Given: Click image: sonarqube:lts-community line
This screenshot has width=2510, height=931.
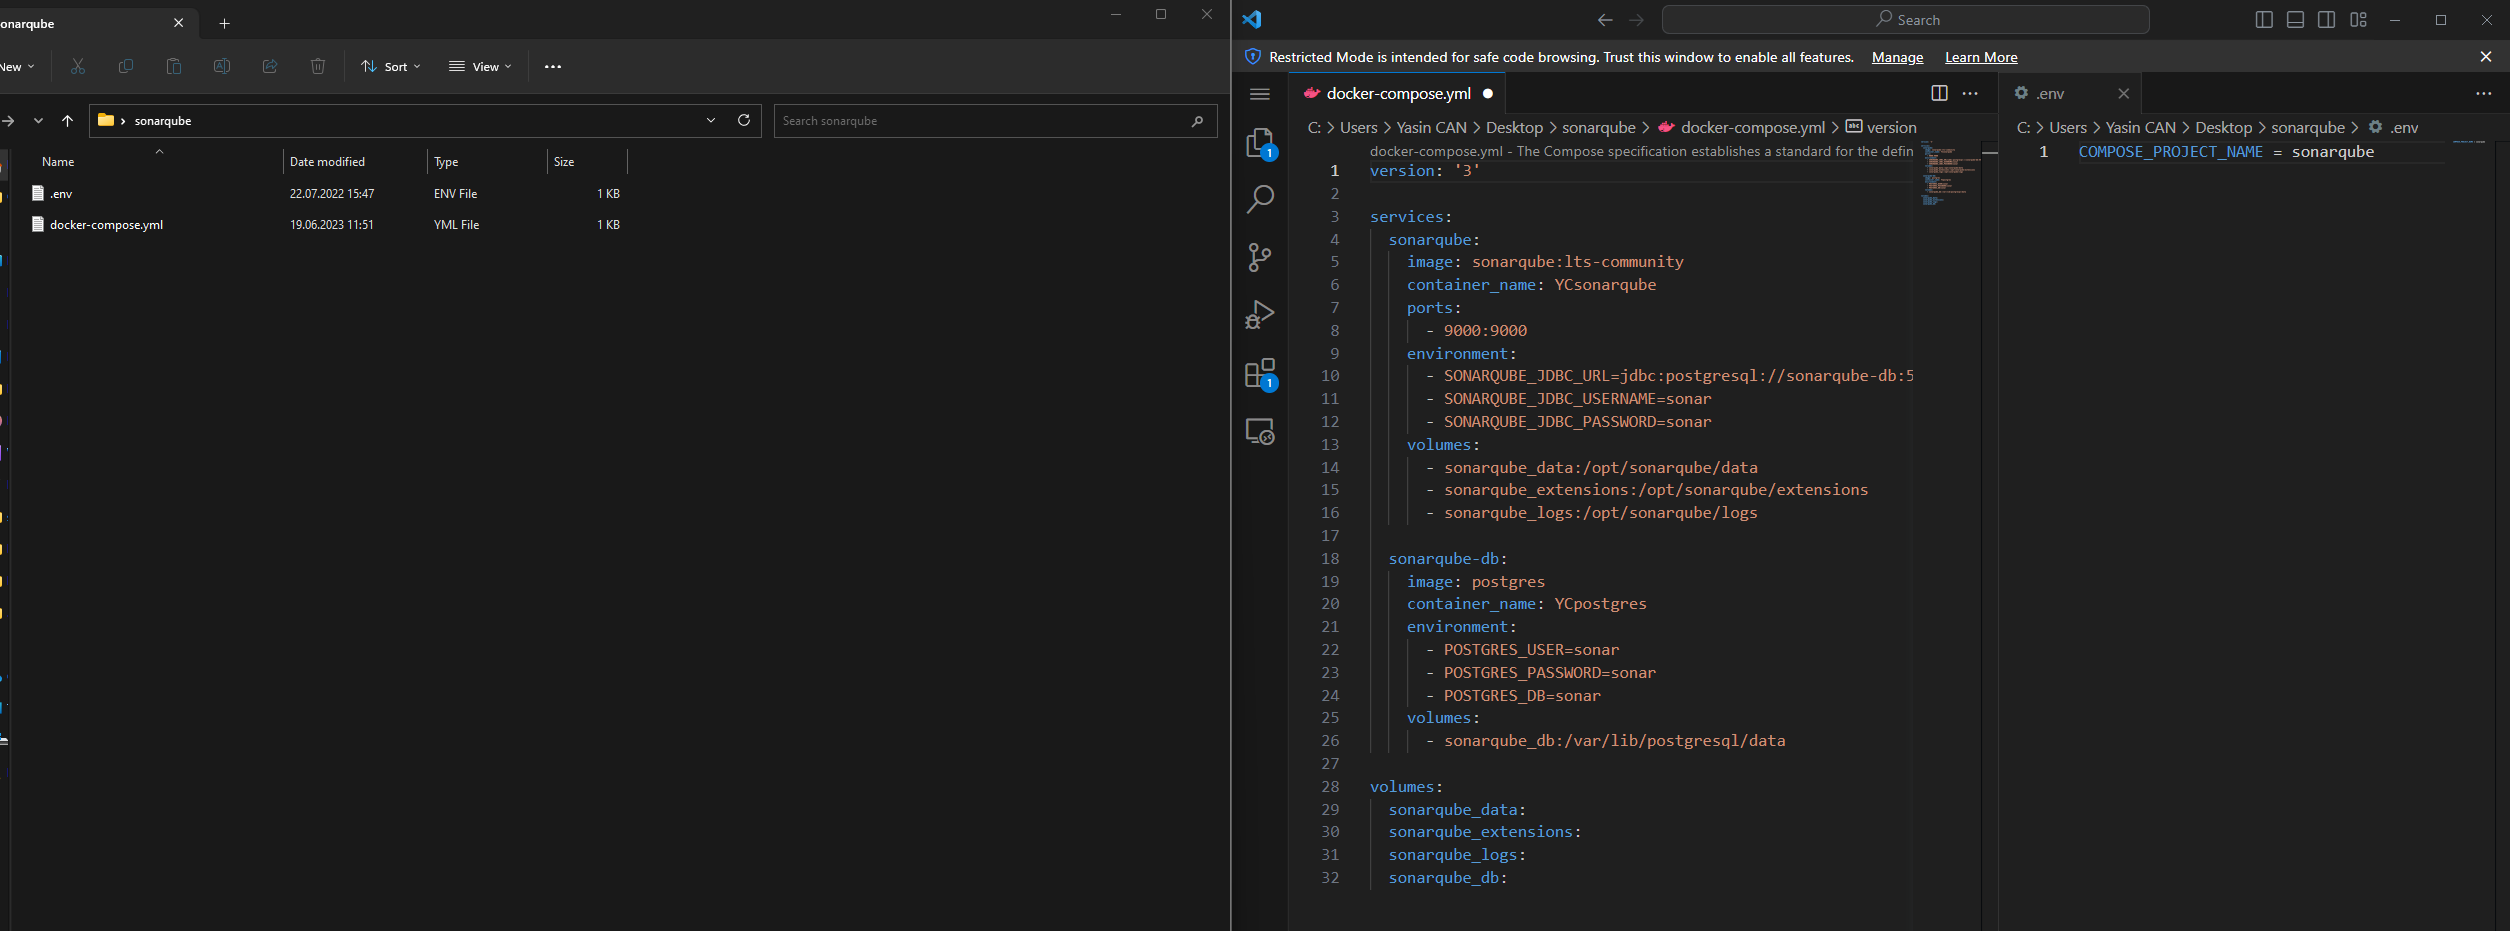Looking at the screenshot, I should pyautogui.click(x=1545, y=262).
